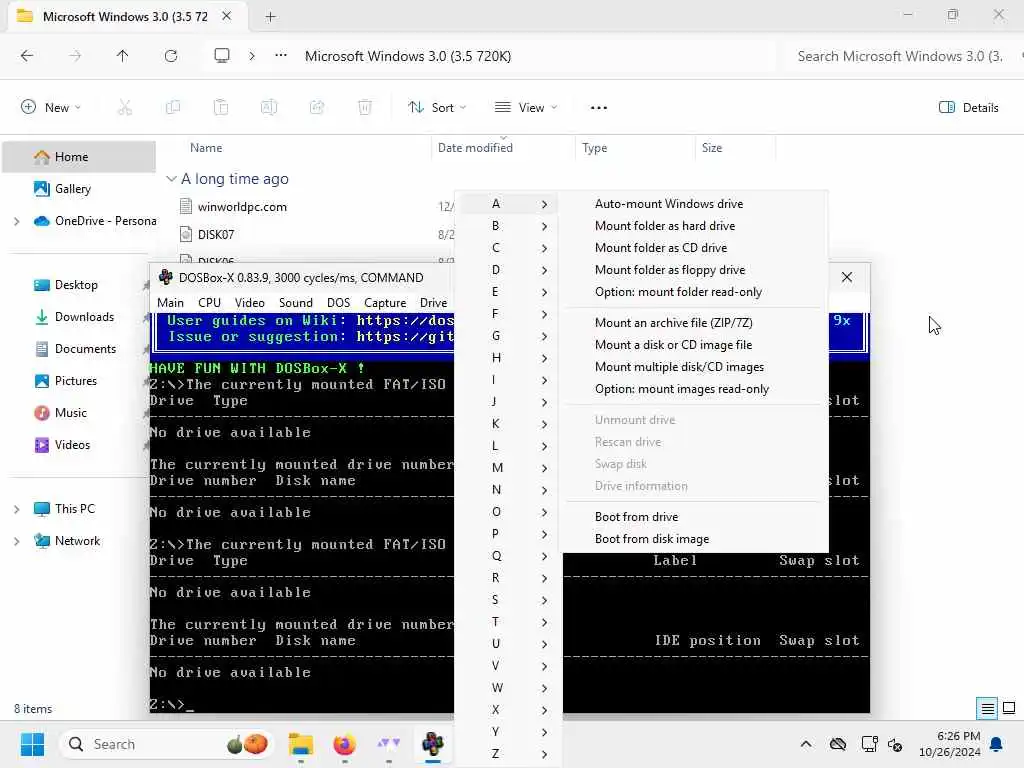Click the address bar ellipsis for hidden path
Image resolution: width=1024 pixels, height=768 pixels.
pyautogui.click(x=281, y=56)
